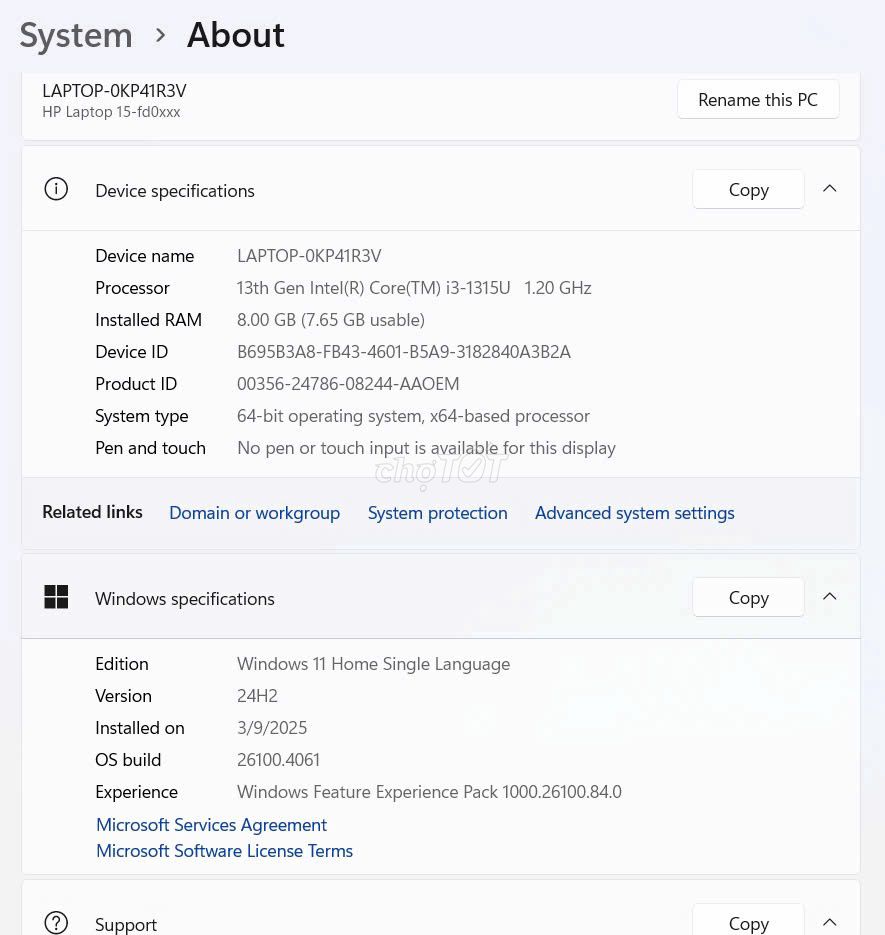
Task: Go back to System in breadcrumb
Action: pyautogui.click(x=76, y=35)
